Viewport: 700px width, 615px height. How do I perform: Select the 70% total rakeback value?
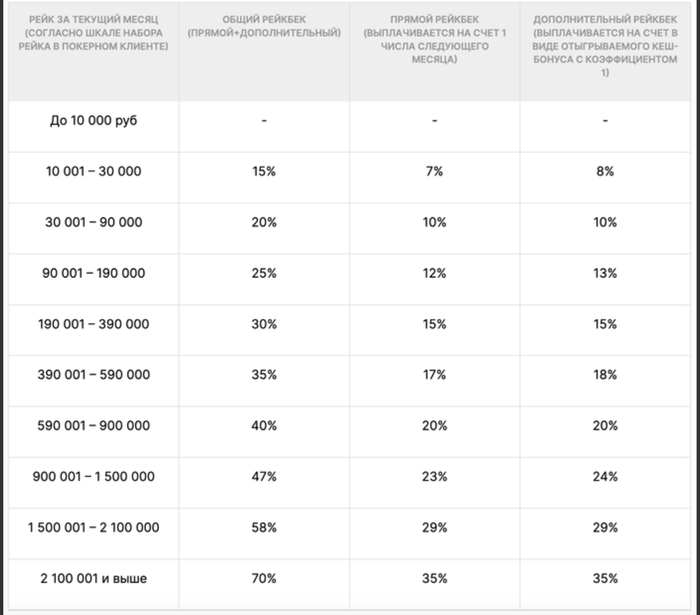point(264,578)
